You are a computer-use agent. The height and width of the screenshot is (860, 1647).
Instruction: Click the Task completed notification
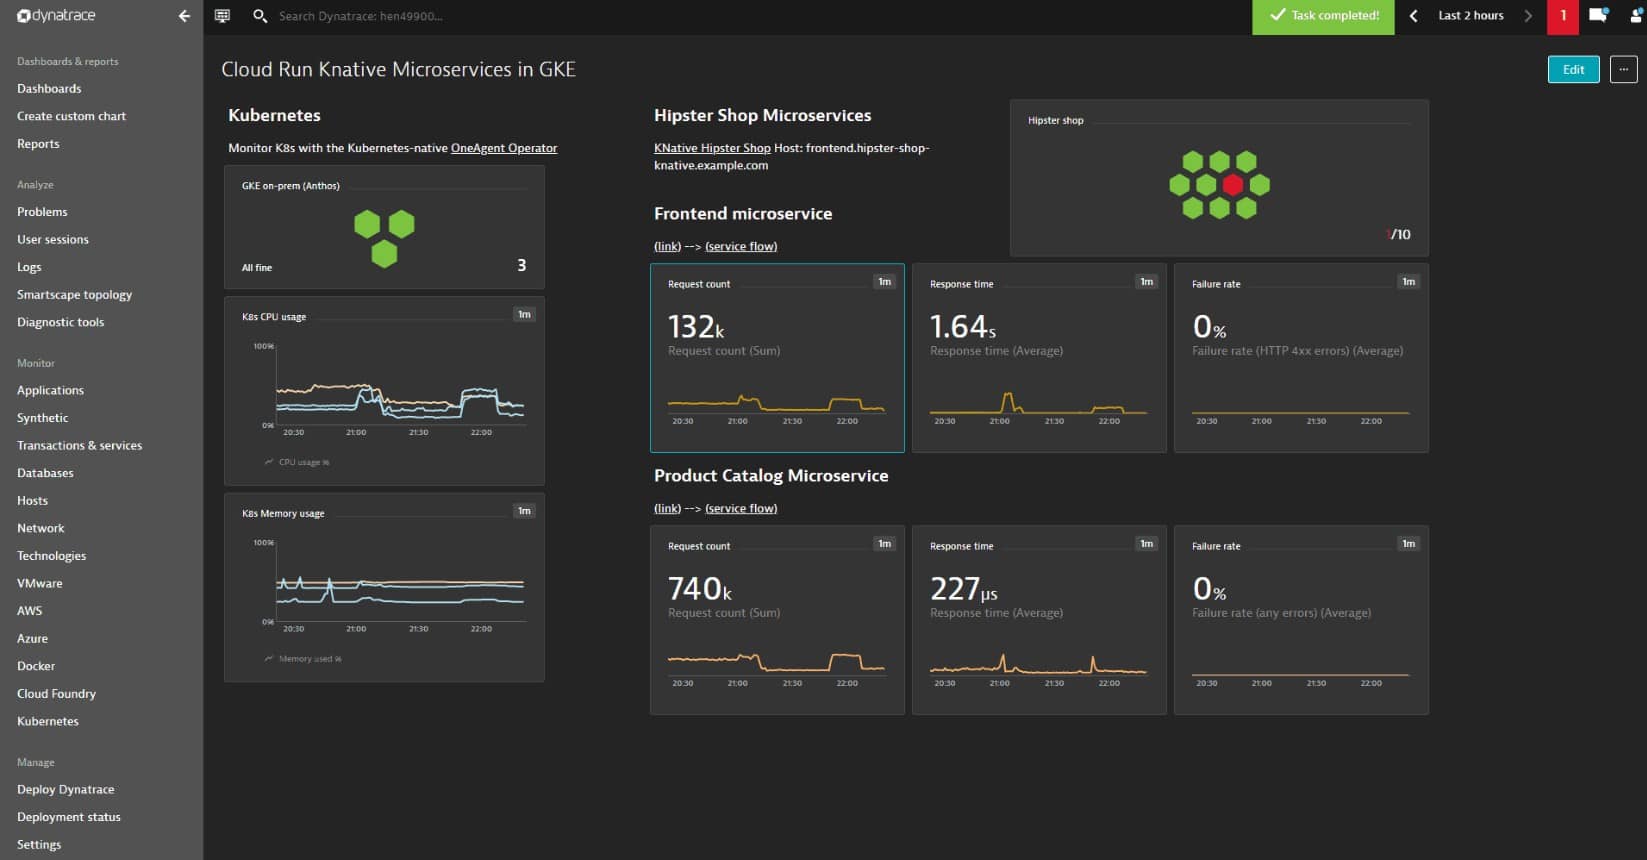coord(1323,16)
